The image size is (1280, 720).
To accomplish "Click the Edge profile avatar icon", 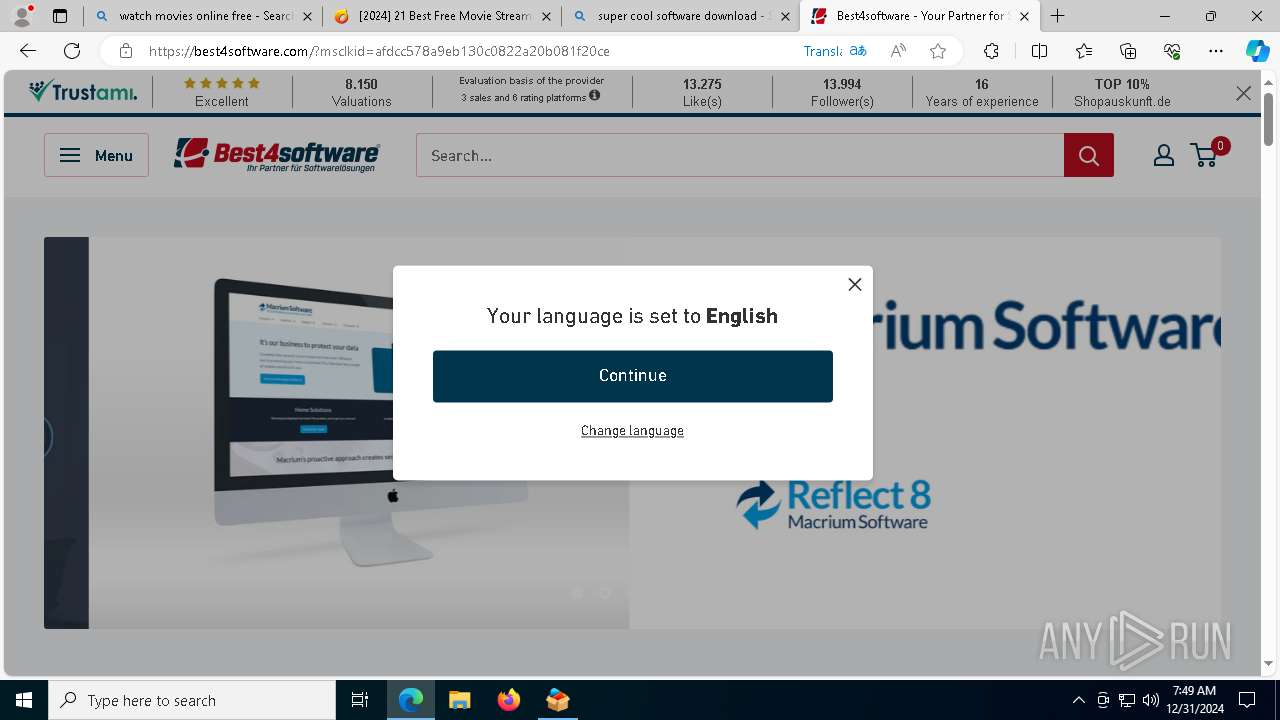I will pyautogui.click(x=22, y=15).
